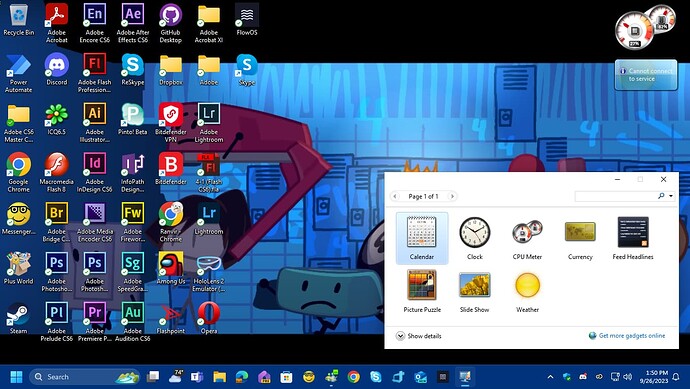This screenshot has height=389, width=690.
Task: Select the Clock gadget
Action: [474, 238]
